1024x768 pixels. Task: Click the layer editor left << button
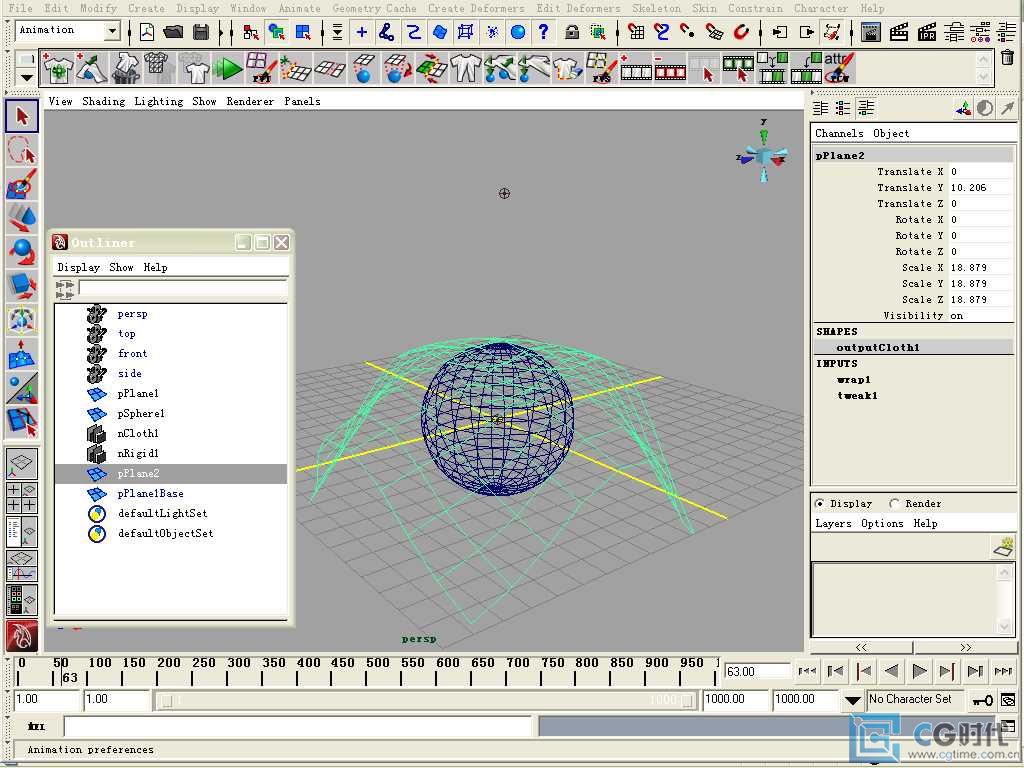(861, 647)
